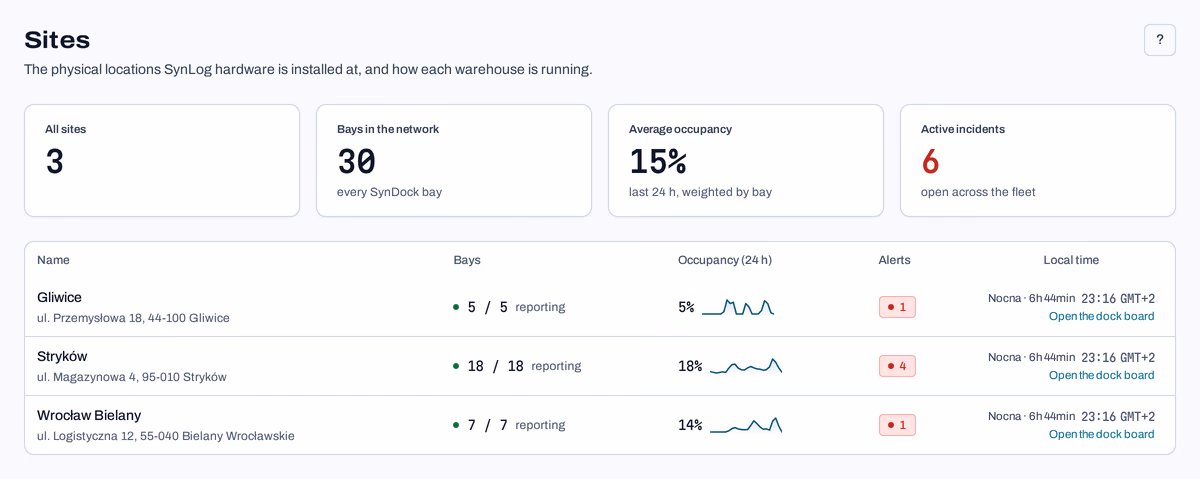
Task: Select the Average occupancy card
Action: 746,160
